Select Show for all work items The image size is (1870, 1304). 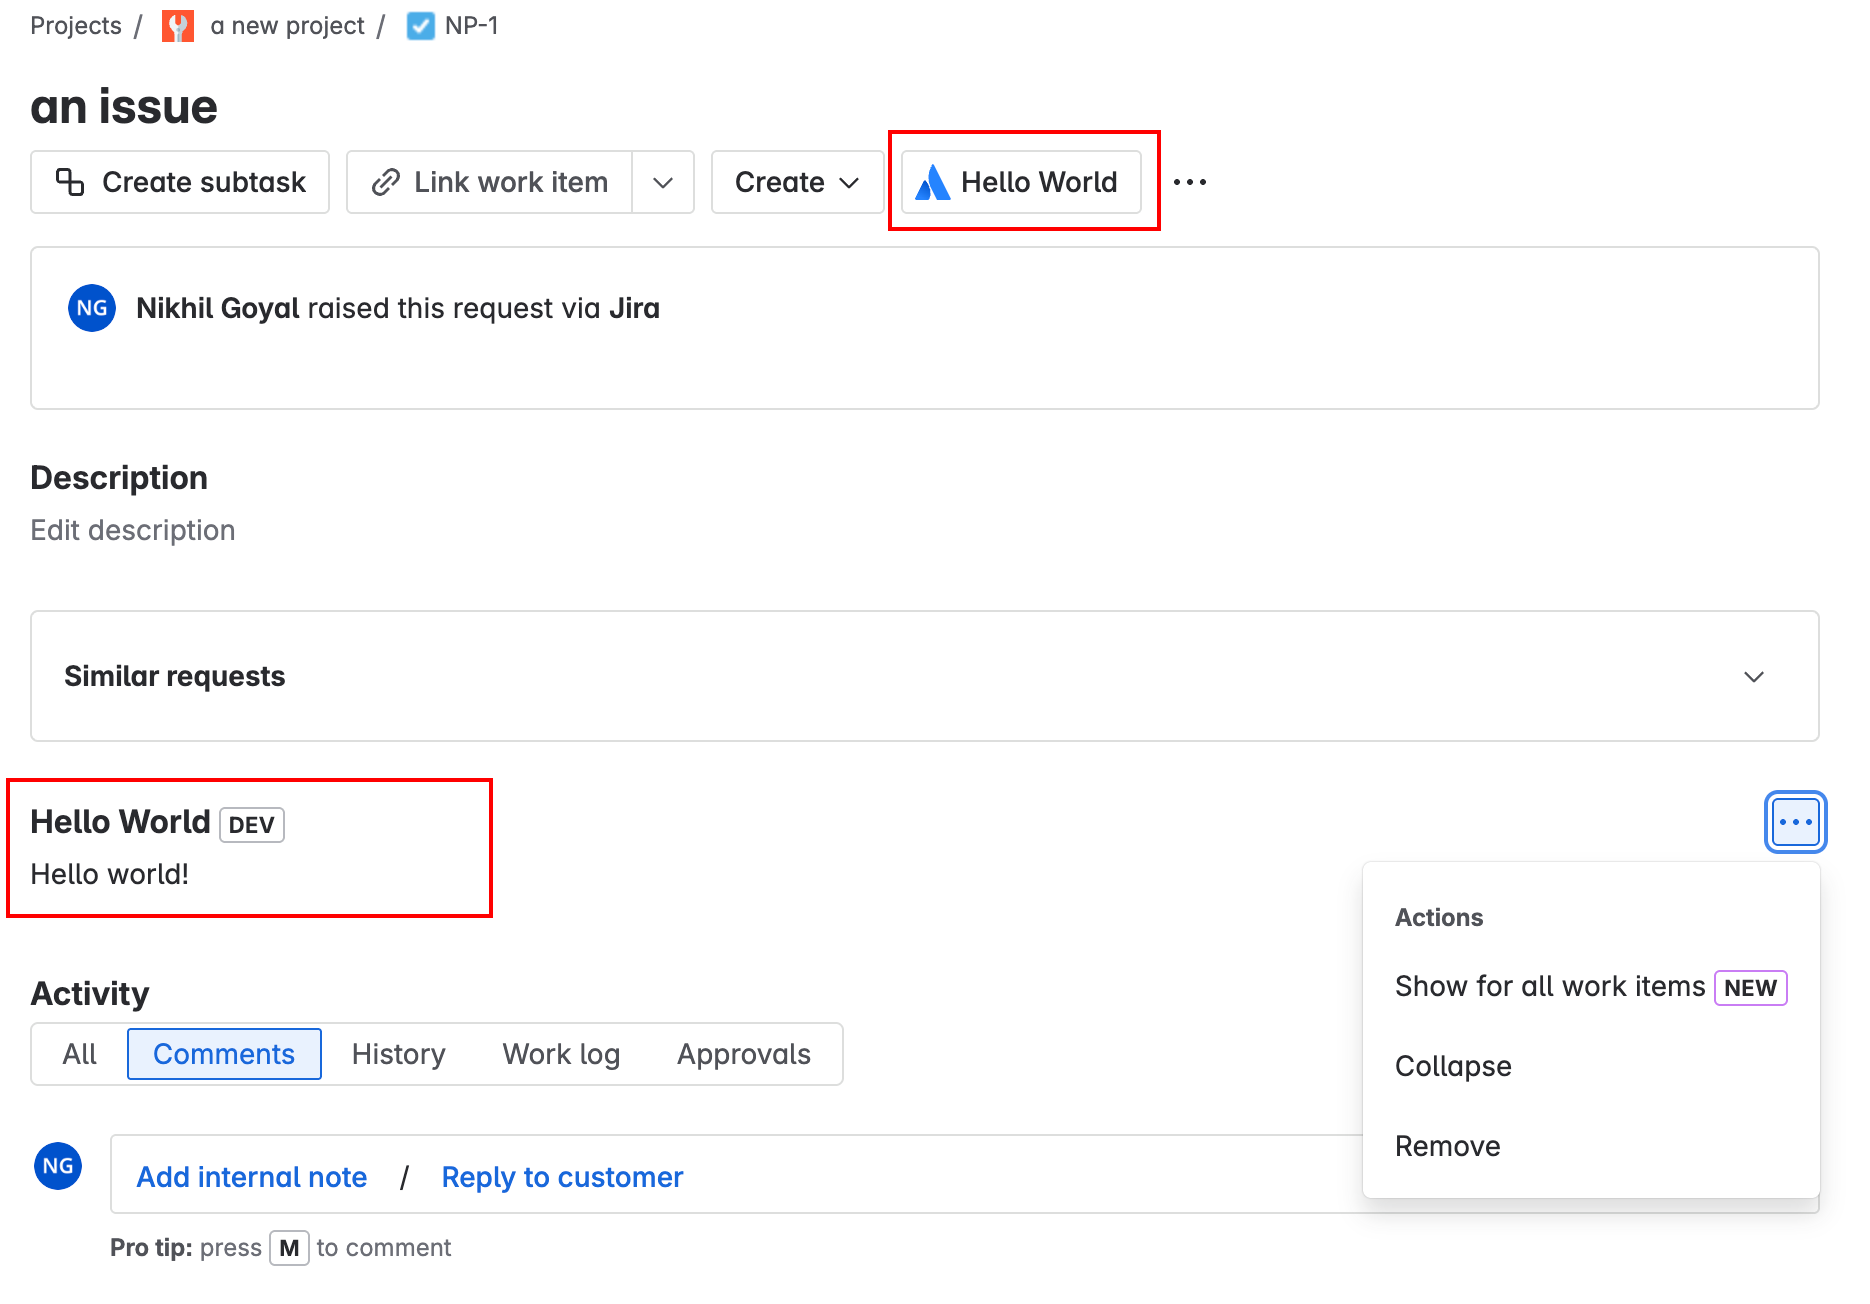(1549, 987)
